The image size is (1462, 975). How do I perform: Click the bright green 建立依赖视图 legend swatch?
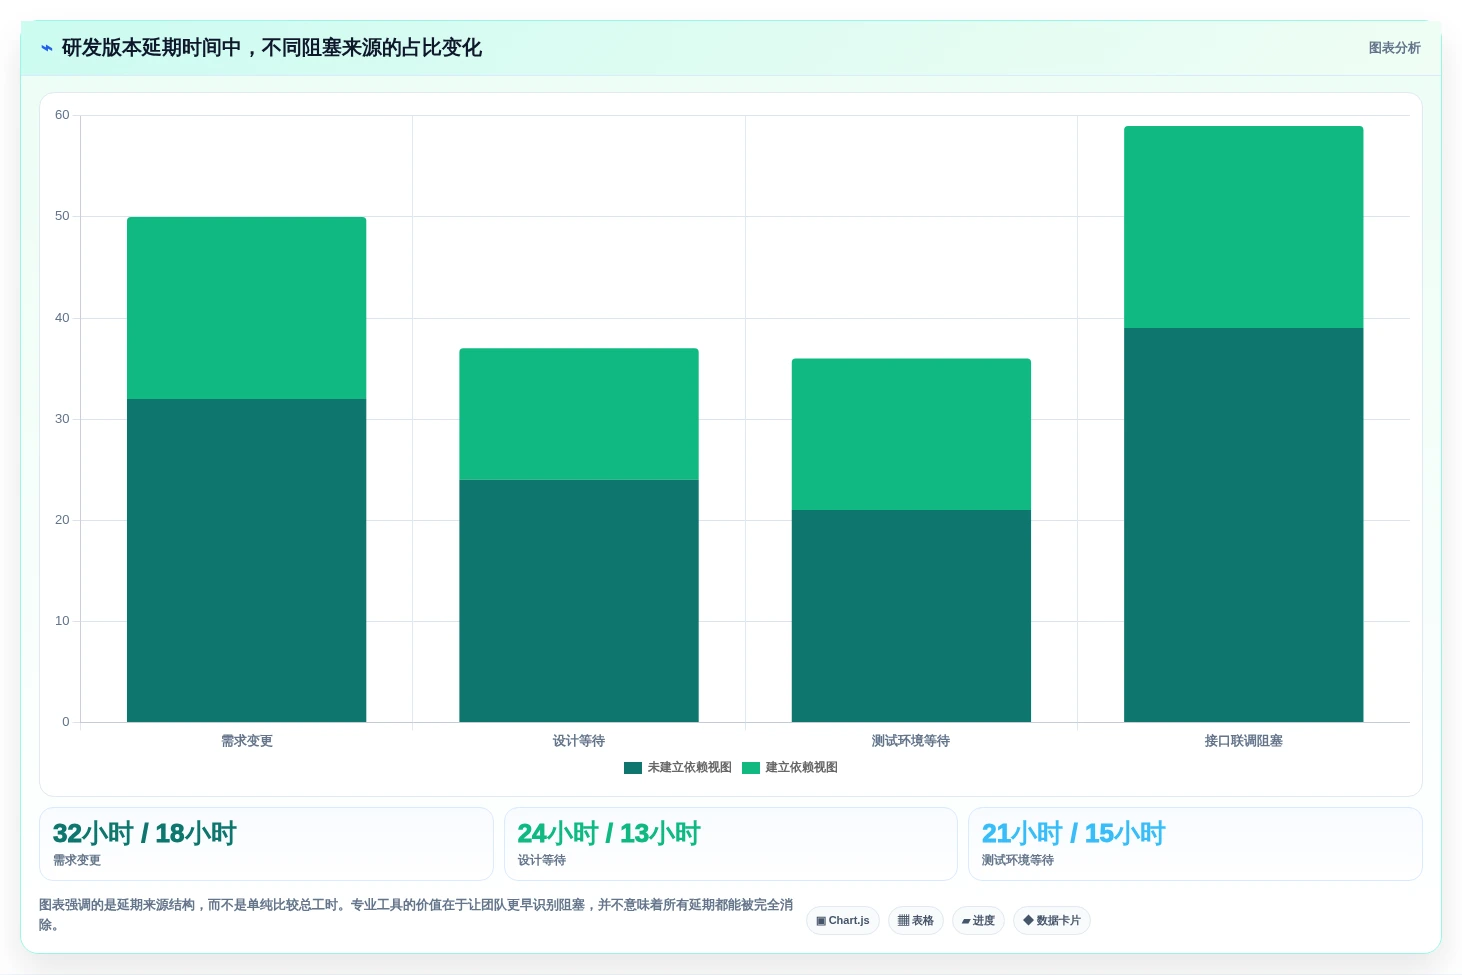751,768
